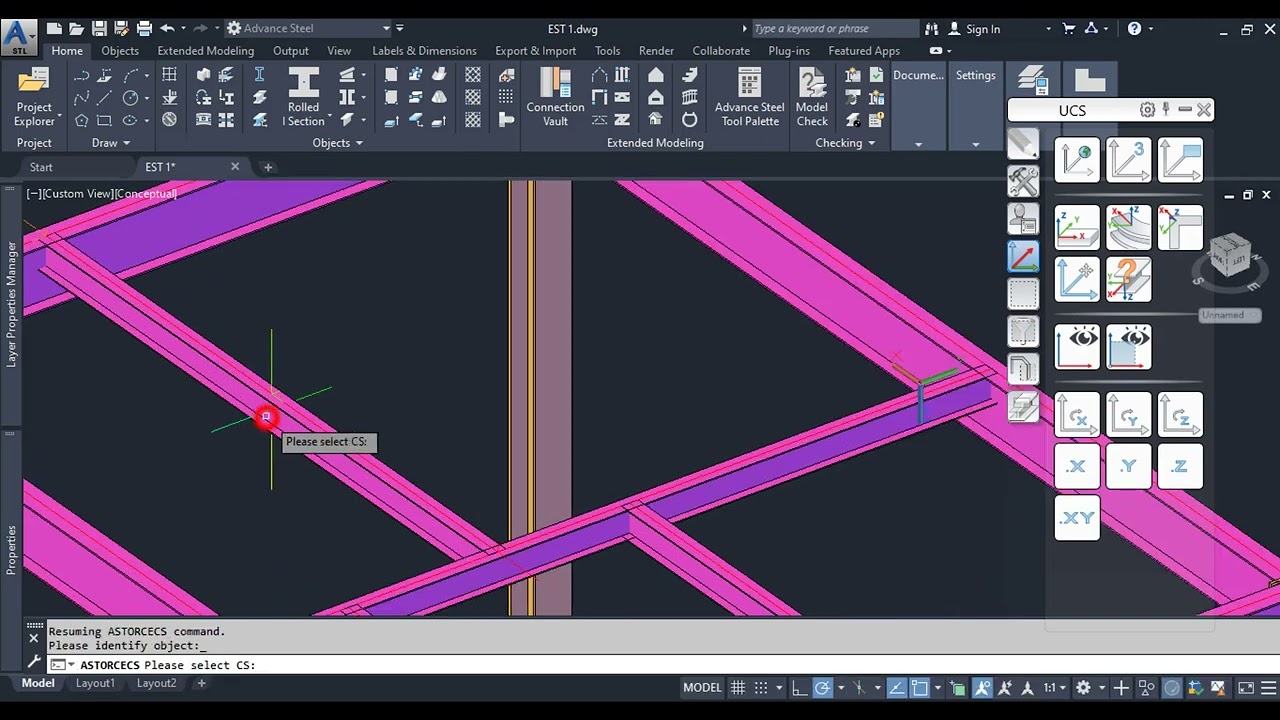The height and width of the screenshot is (720, 1280).
Task: Click the Unnamed UCS label under the ViewCube
Action: (x=1230, y=315)
